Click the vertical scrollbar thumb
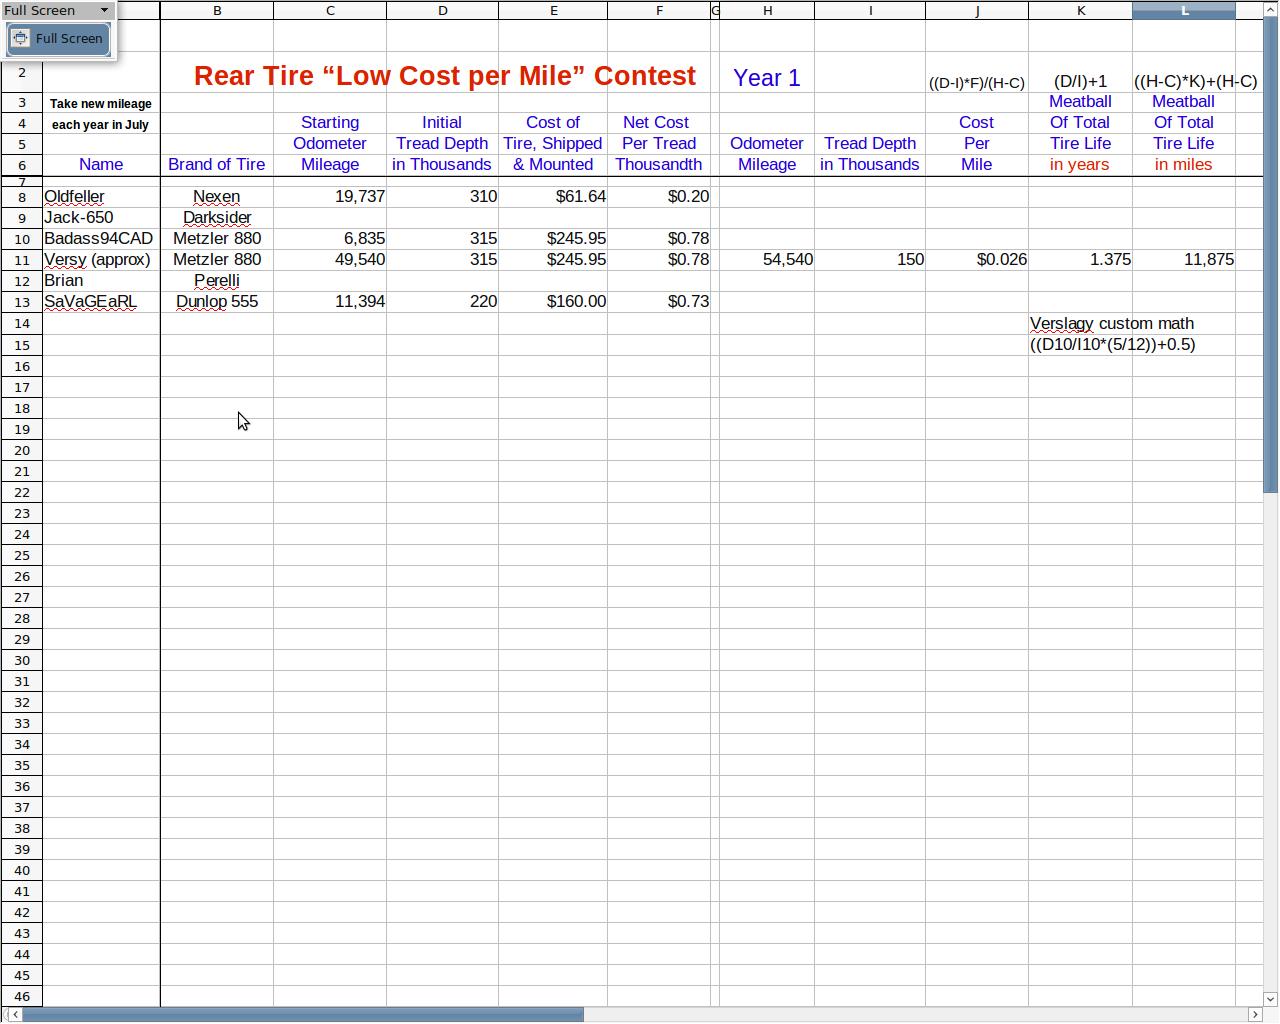Viewport: 1280px width, 1024px height. (x=1271, y=250)
